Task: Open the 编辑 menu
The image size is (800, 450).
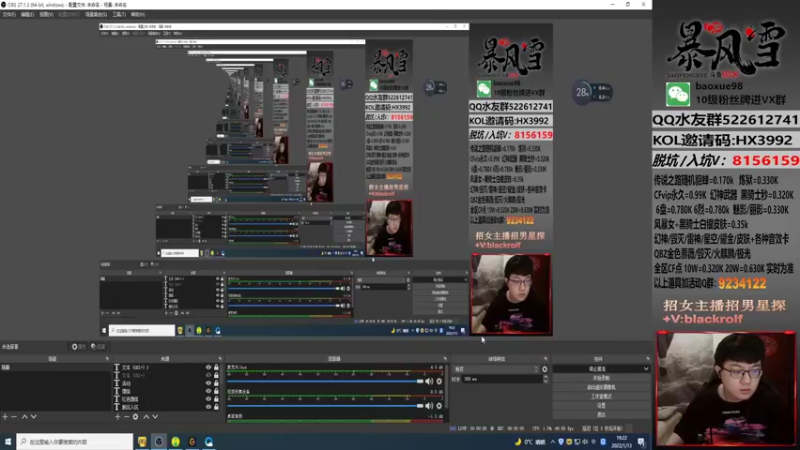Action: [x=28, y=14]
